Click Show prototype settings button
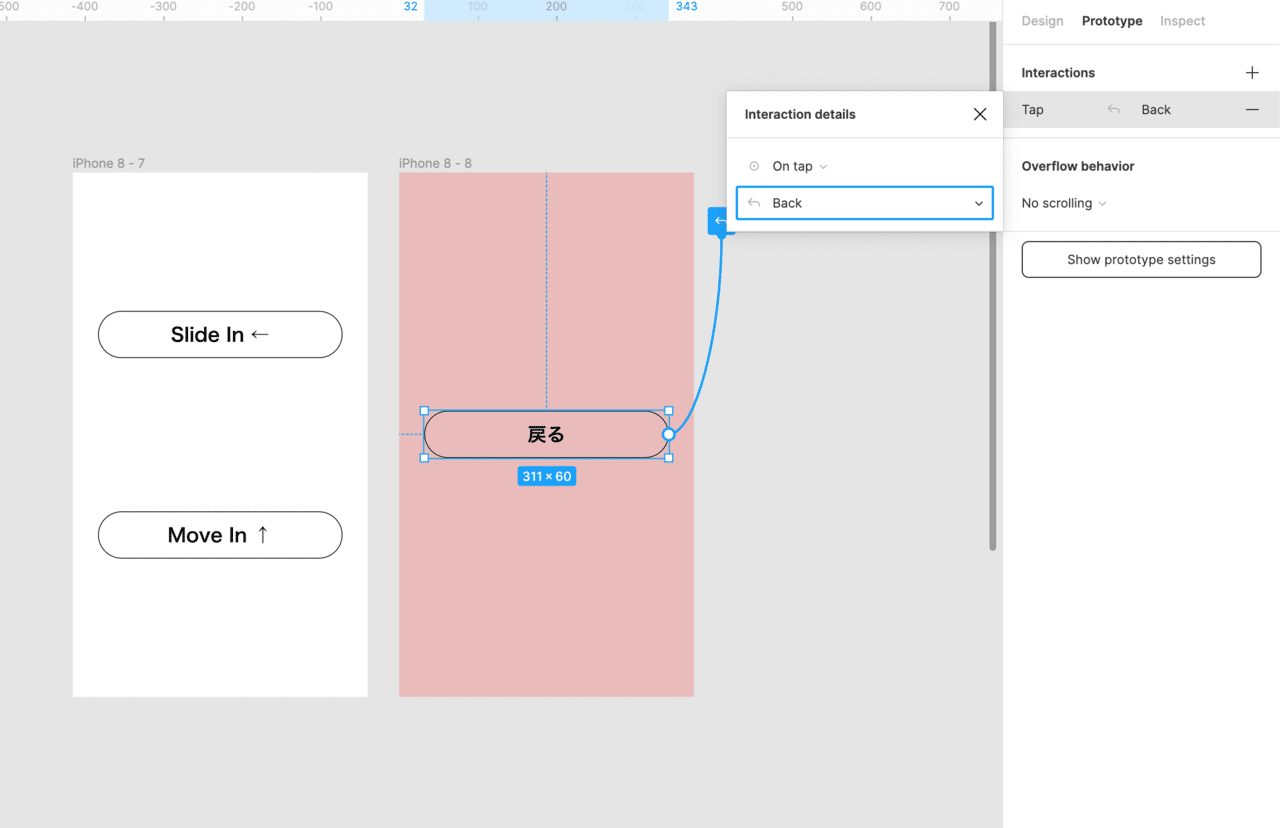Screen dimensions: 1280x828 coord(1141,259)
